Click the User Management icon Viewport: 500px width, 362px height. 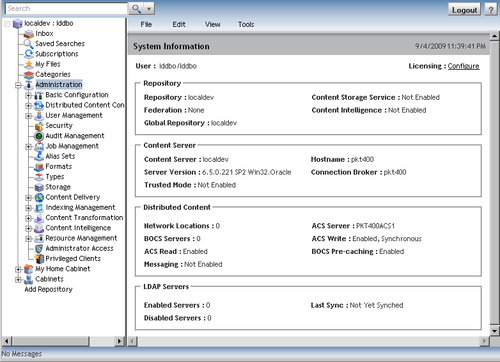coord(39,116)
